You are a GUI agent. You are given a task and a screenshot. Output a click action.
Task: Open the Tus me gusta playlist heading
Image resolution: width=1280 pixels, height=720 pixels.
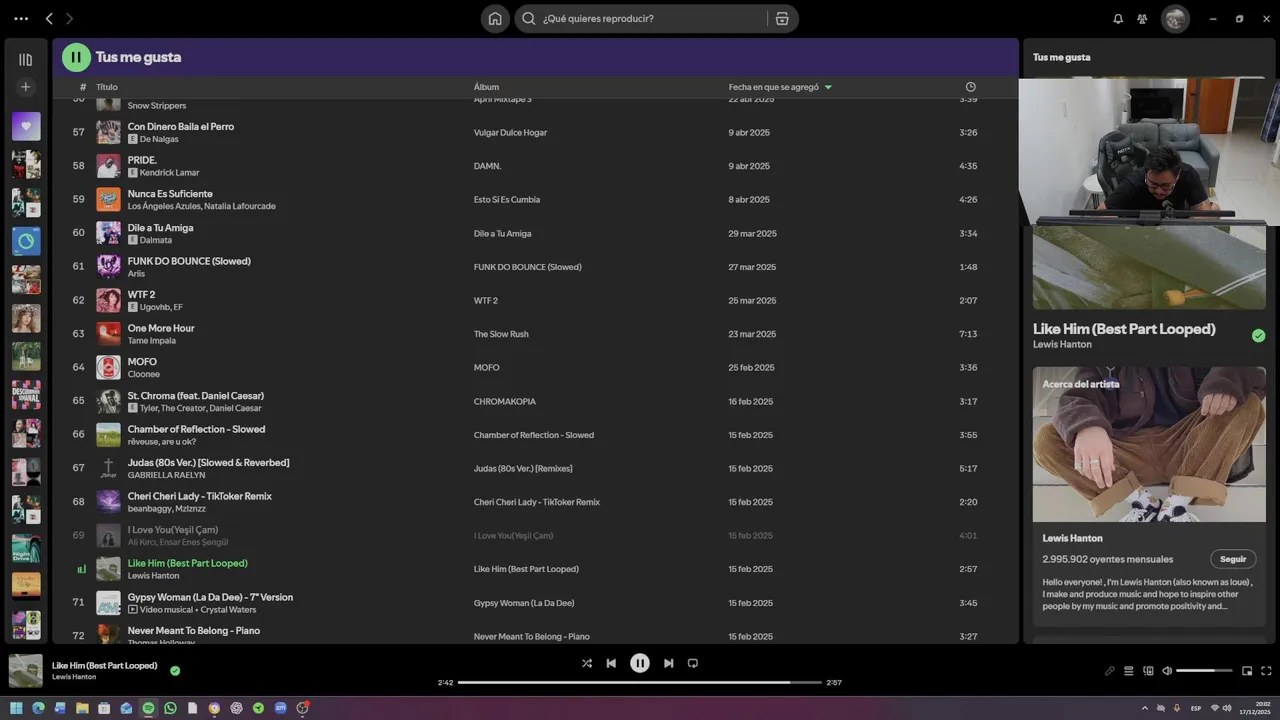tap(138, 57)
